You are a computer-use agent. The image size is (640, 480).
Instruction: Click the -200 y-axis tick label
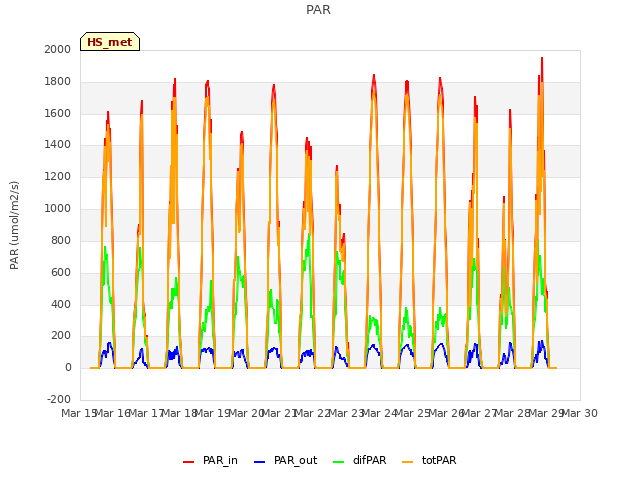59,399
